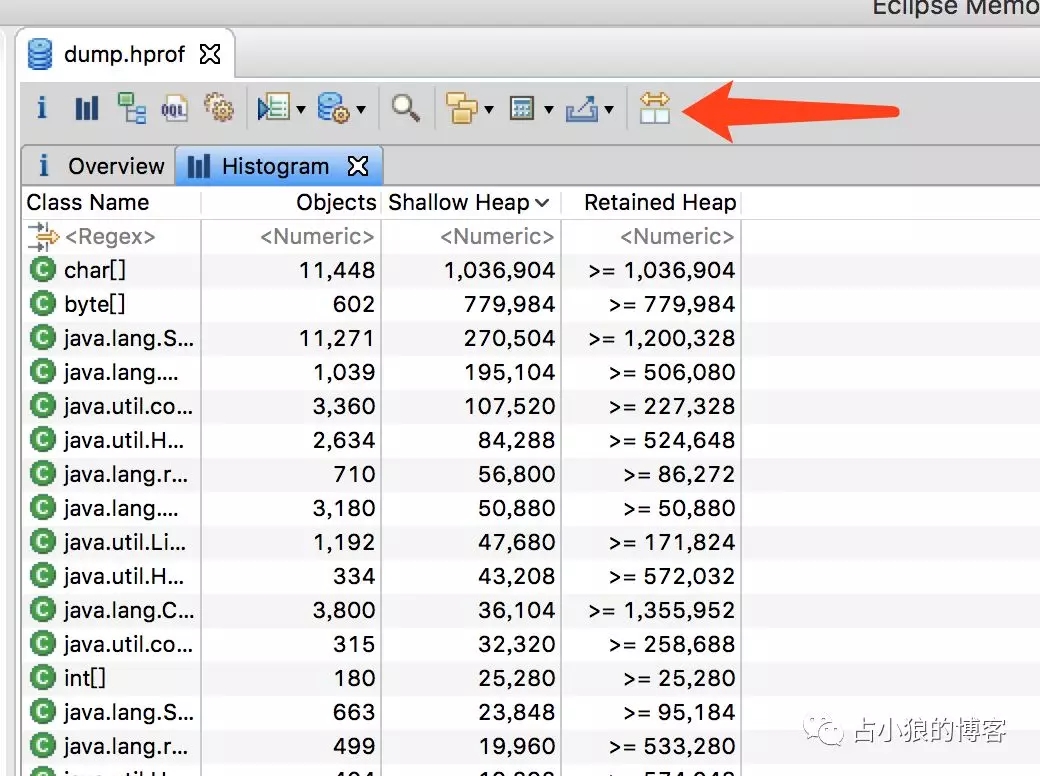This screenshot has width=1040, height=776.
Task: Click retained heap value >= 1,355,952
Action: (x=661, y=610)
